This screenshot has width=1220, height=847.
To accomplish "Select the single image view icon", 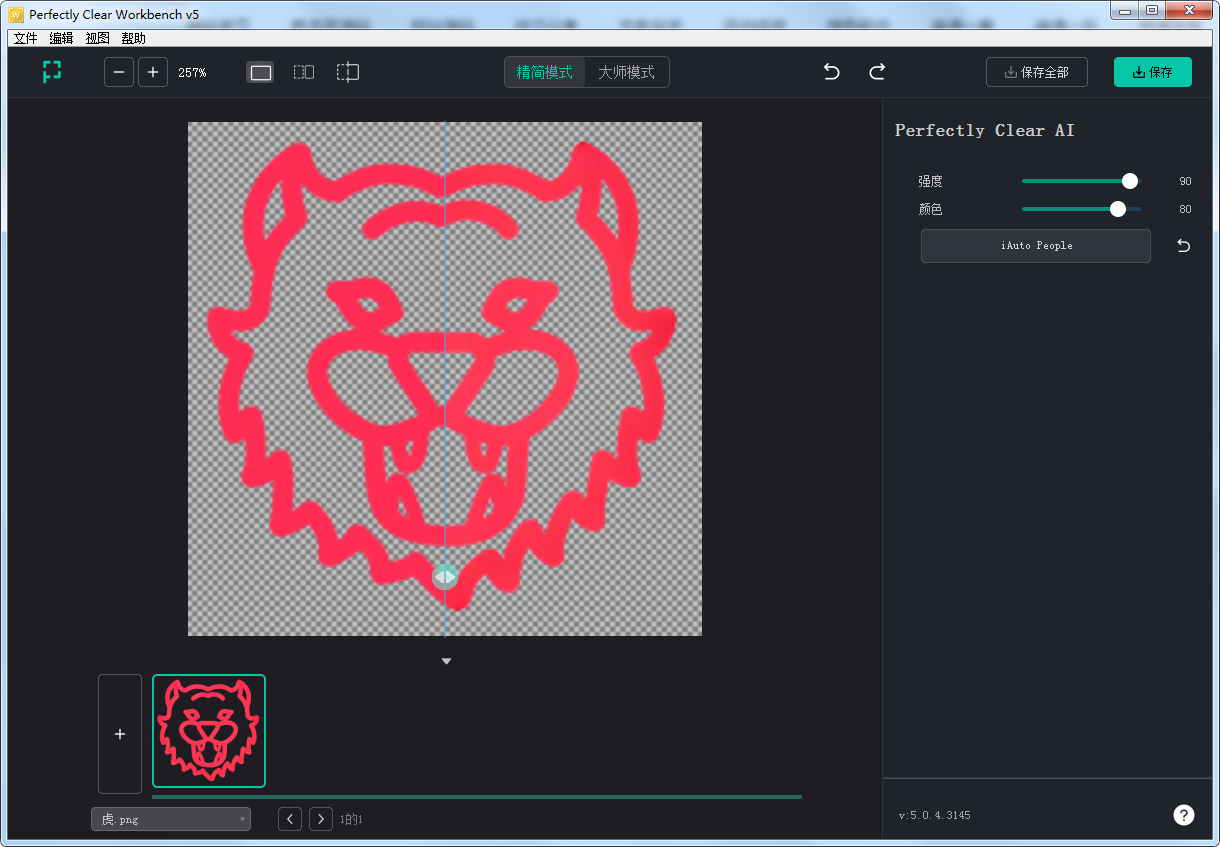I will (x=259, y=71).
